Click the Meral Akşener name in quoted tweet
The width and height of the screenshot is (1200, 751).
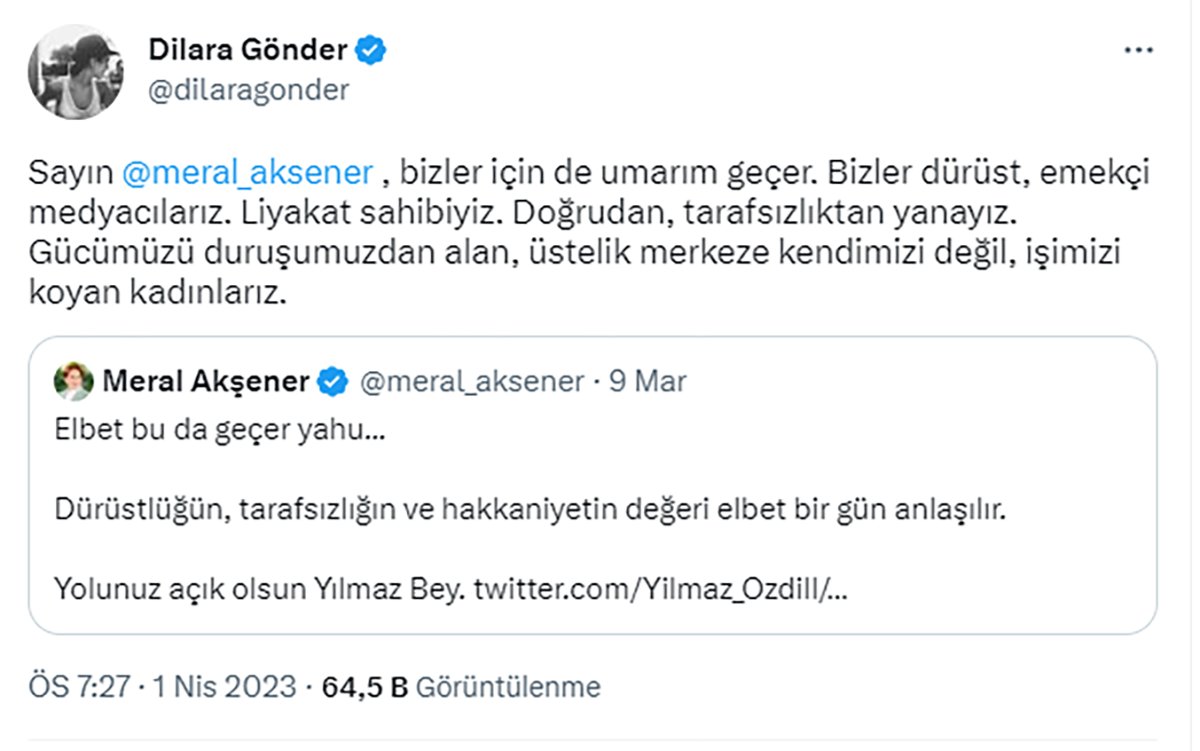(x=206, y=382)
